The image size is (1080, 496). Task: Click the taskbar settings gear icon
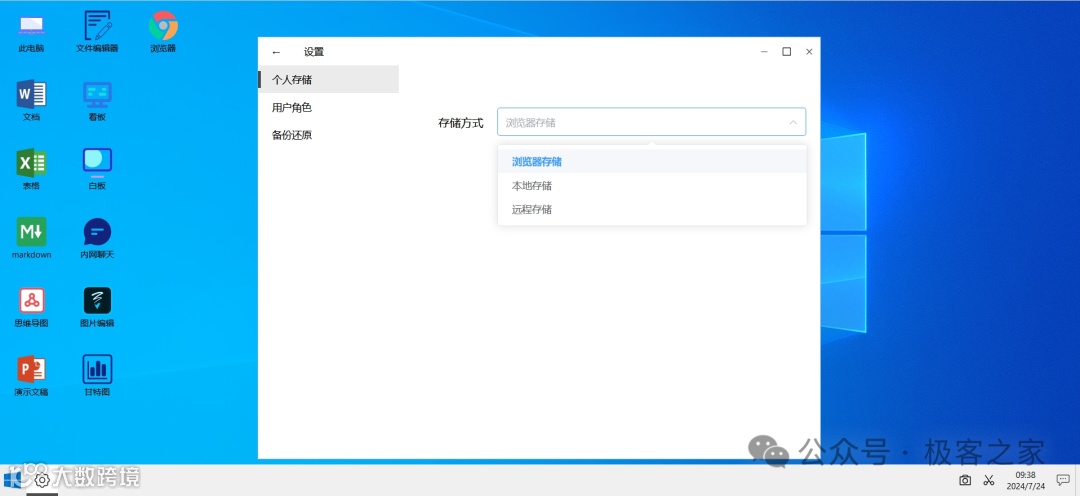(x=42, y=479)
